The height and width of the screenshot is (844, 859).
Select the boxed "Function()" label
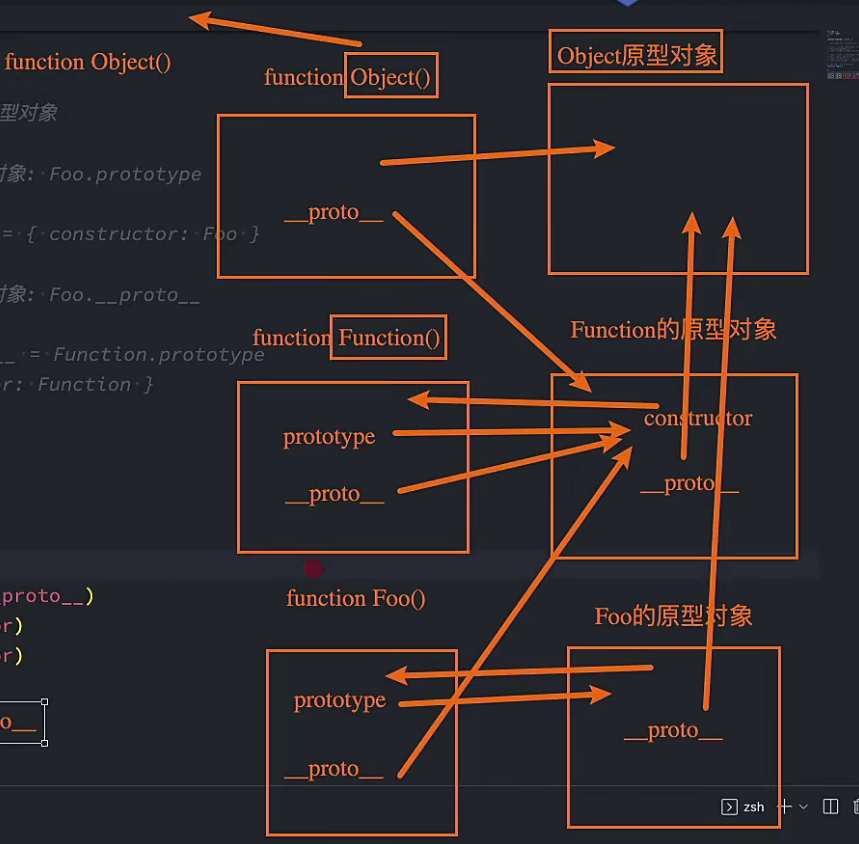[x=389, y=338]
